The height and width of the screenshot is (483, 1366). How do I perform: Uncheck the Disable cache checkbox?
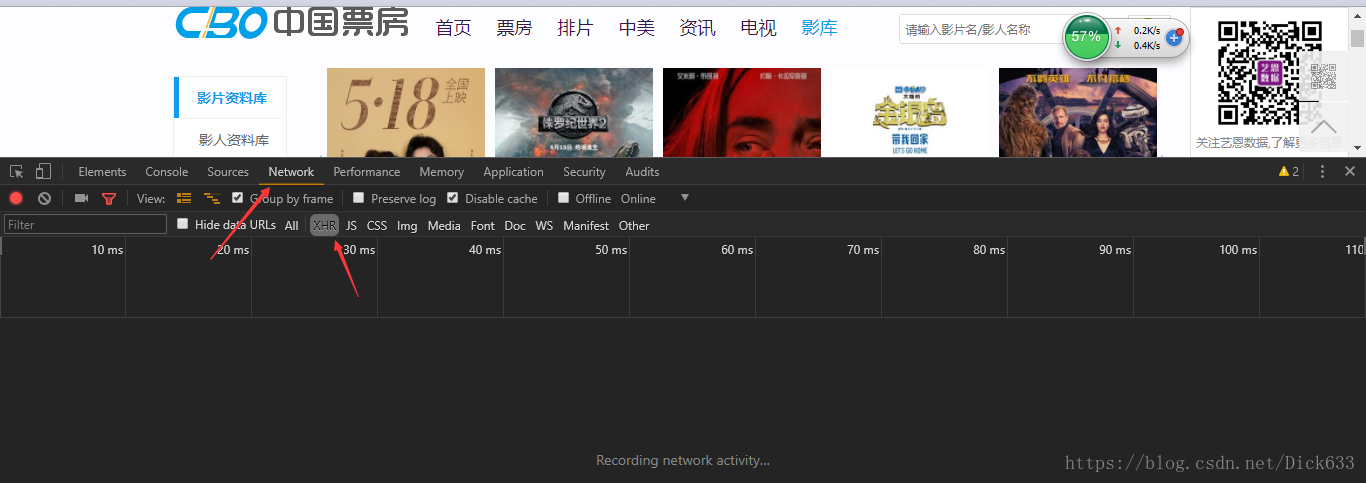pyautogui.click(x=453, y=198)
